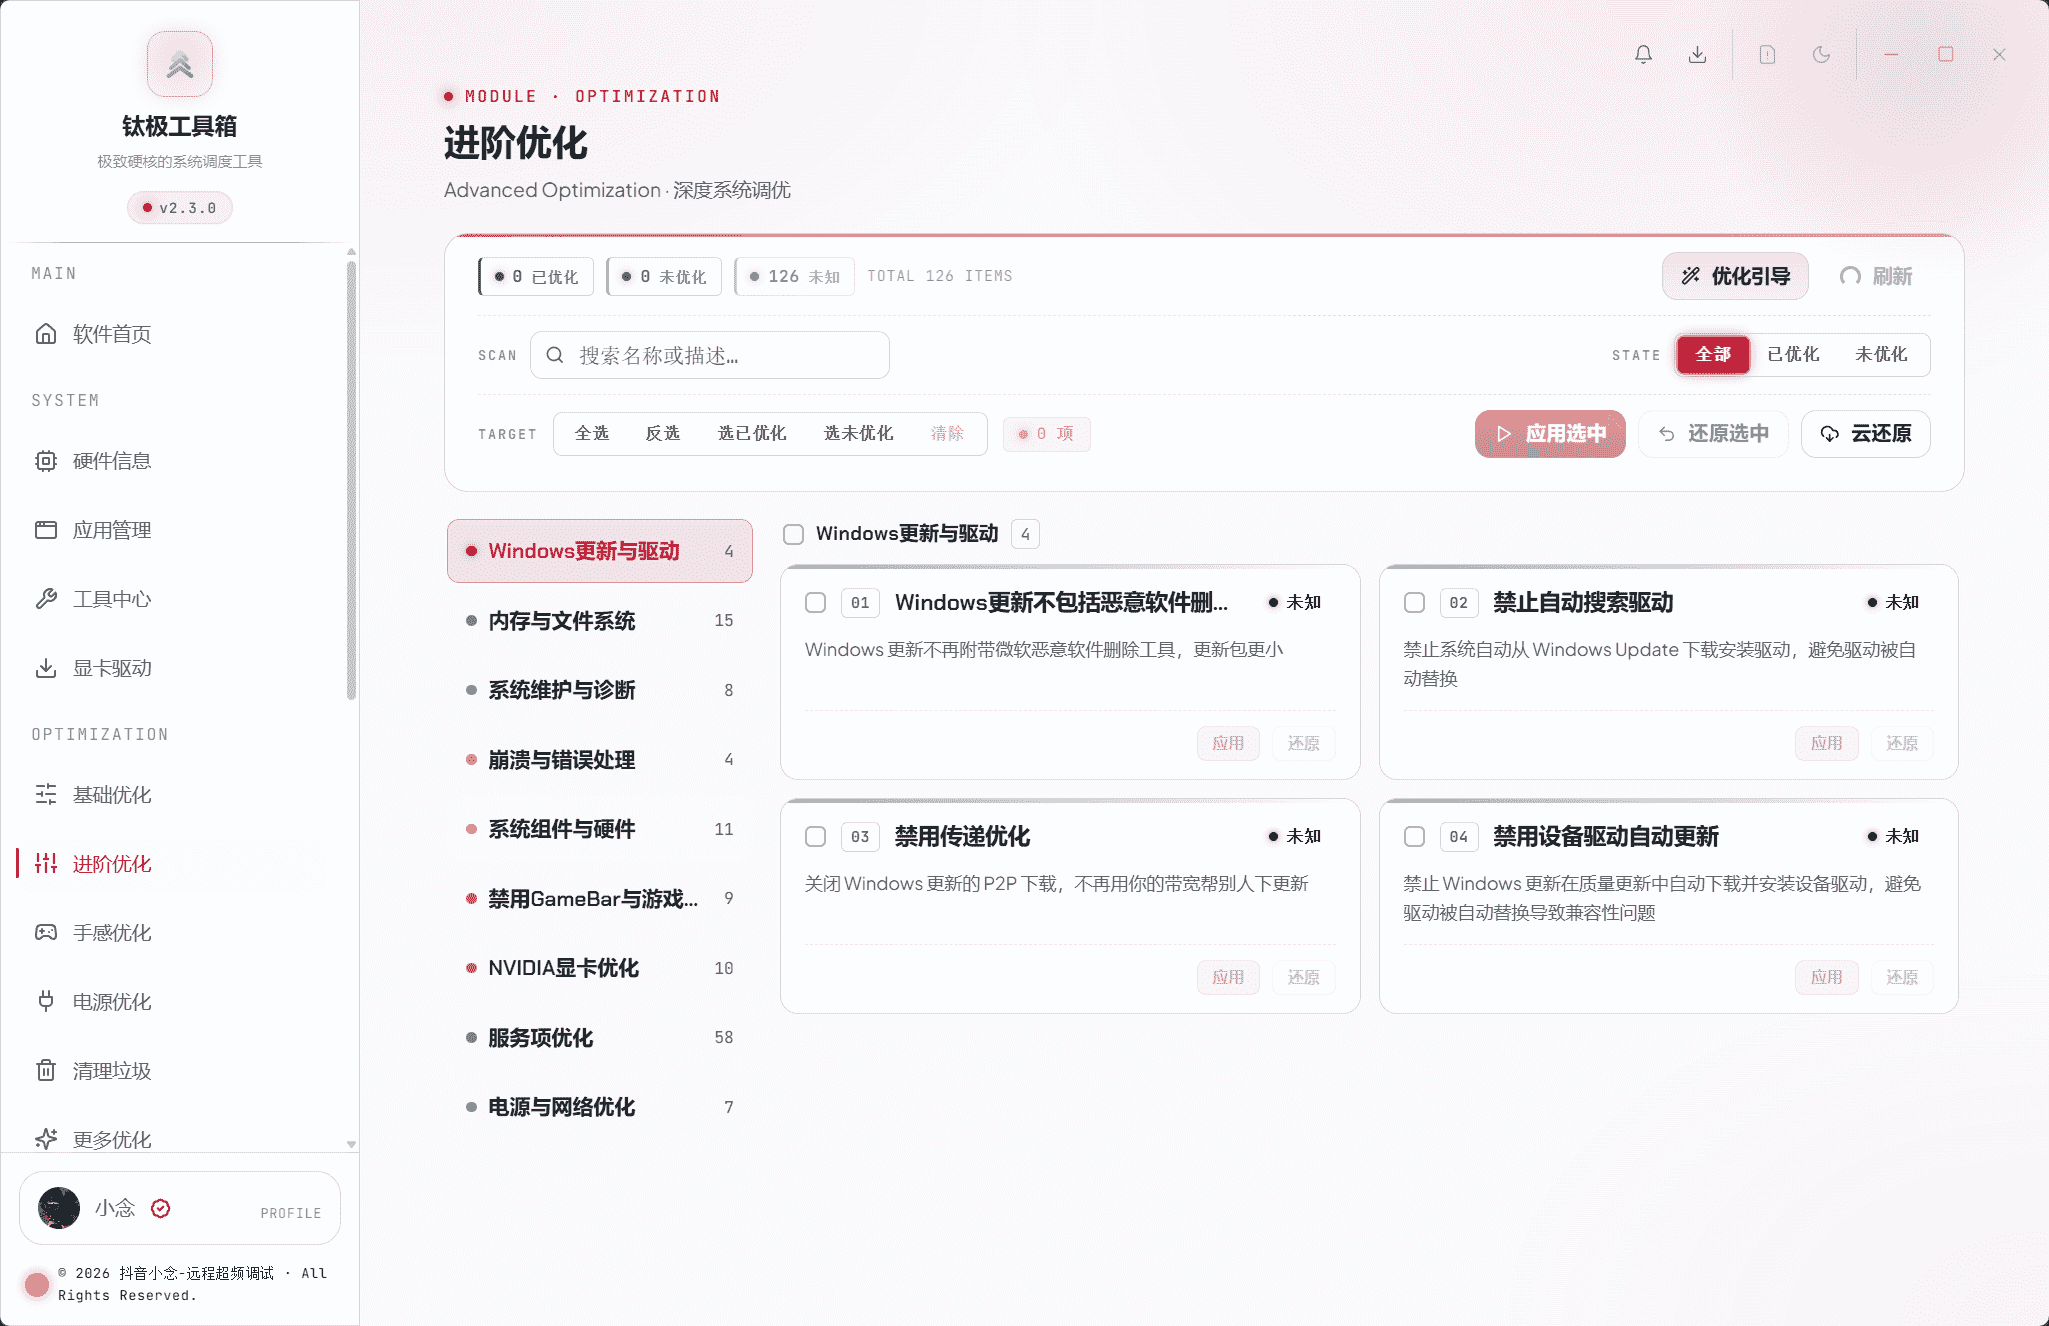This screenshot has width=2049, height=1326.
Task: Select the 系统维护与诊断 category
Action: (x=599, y=690)
